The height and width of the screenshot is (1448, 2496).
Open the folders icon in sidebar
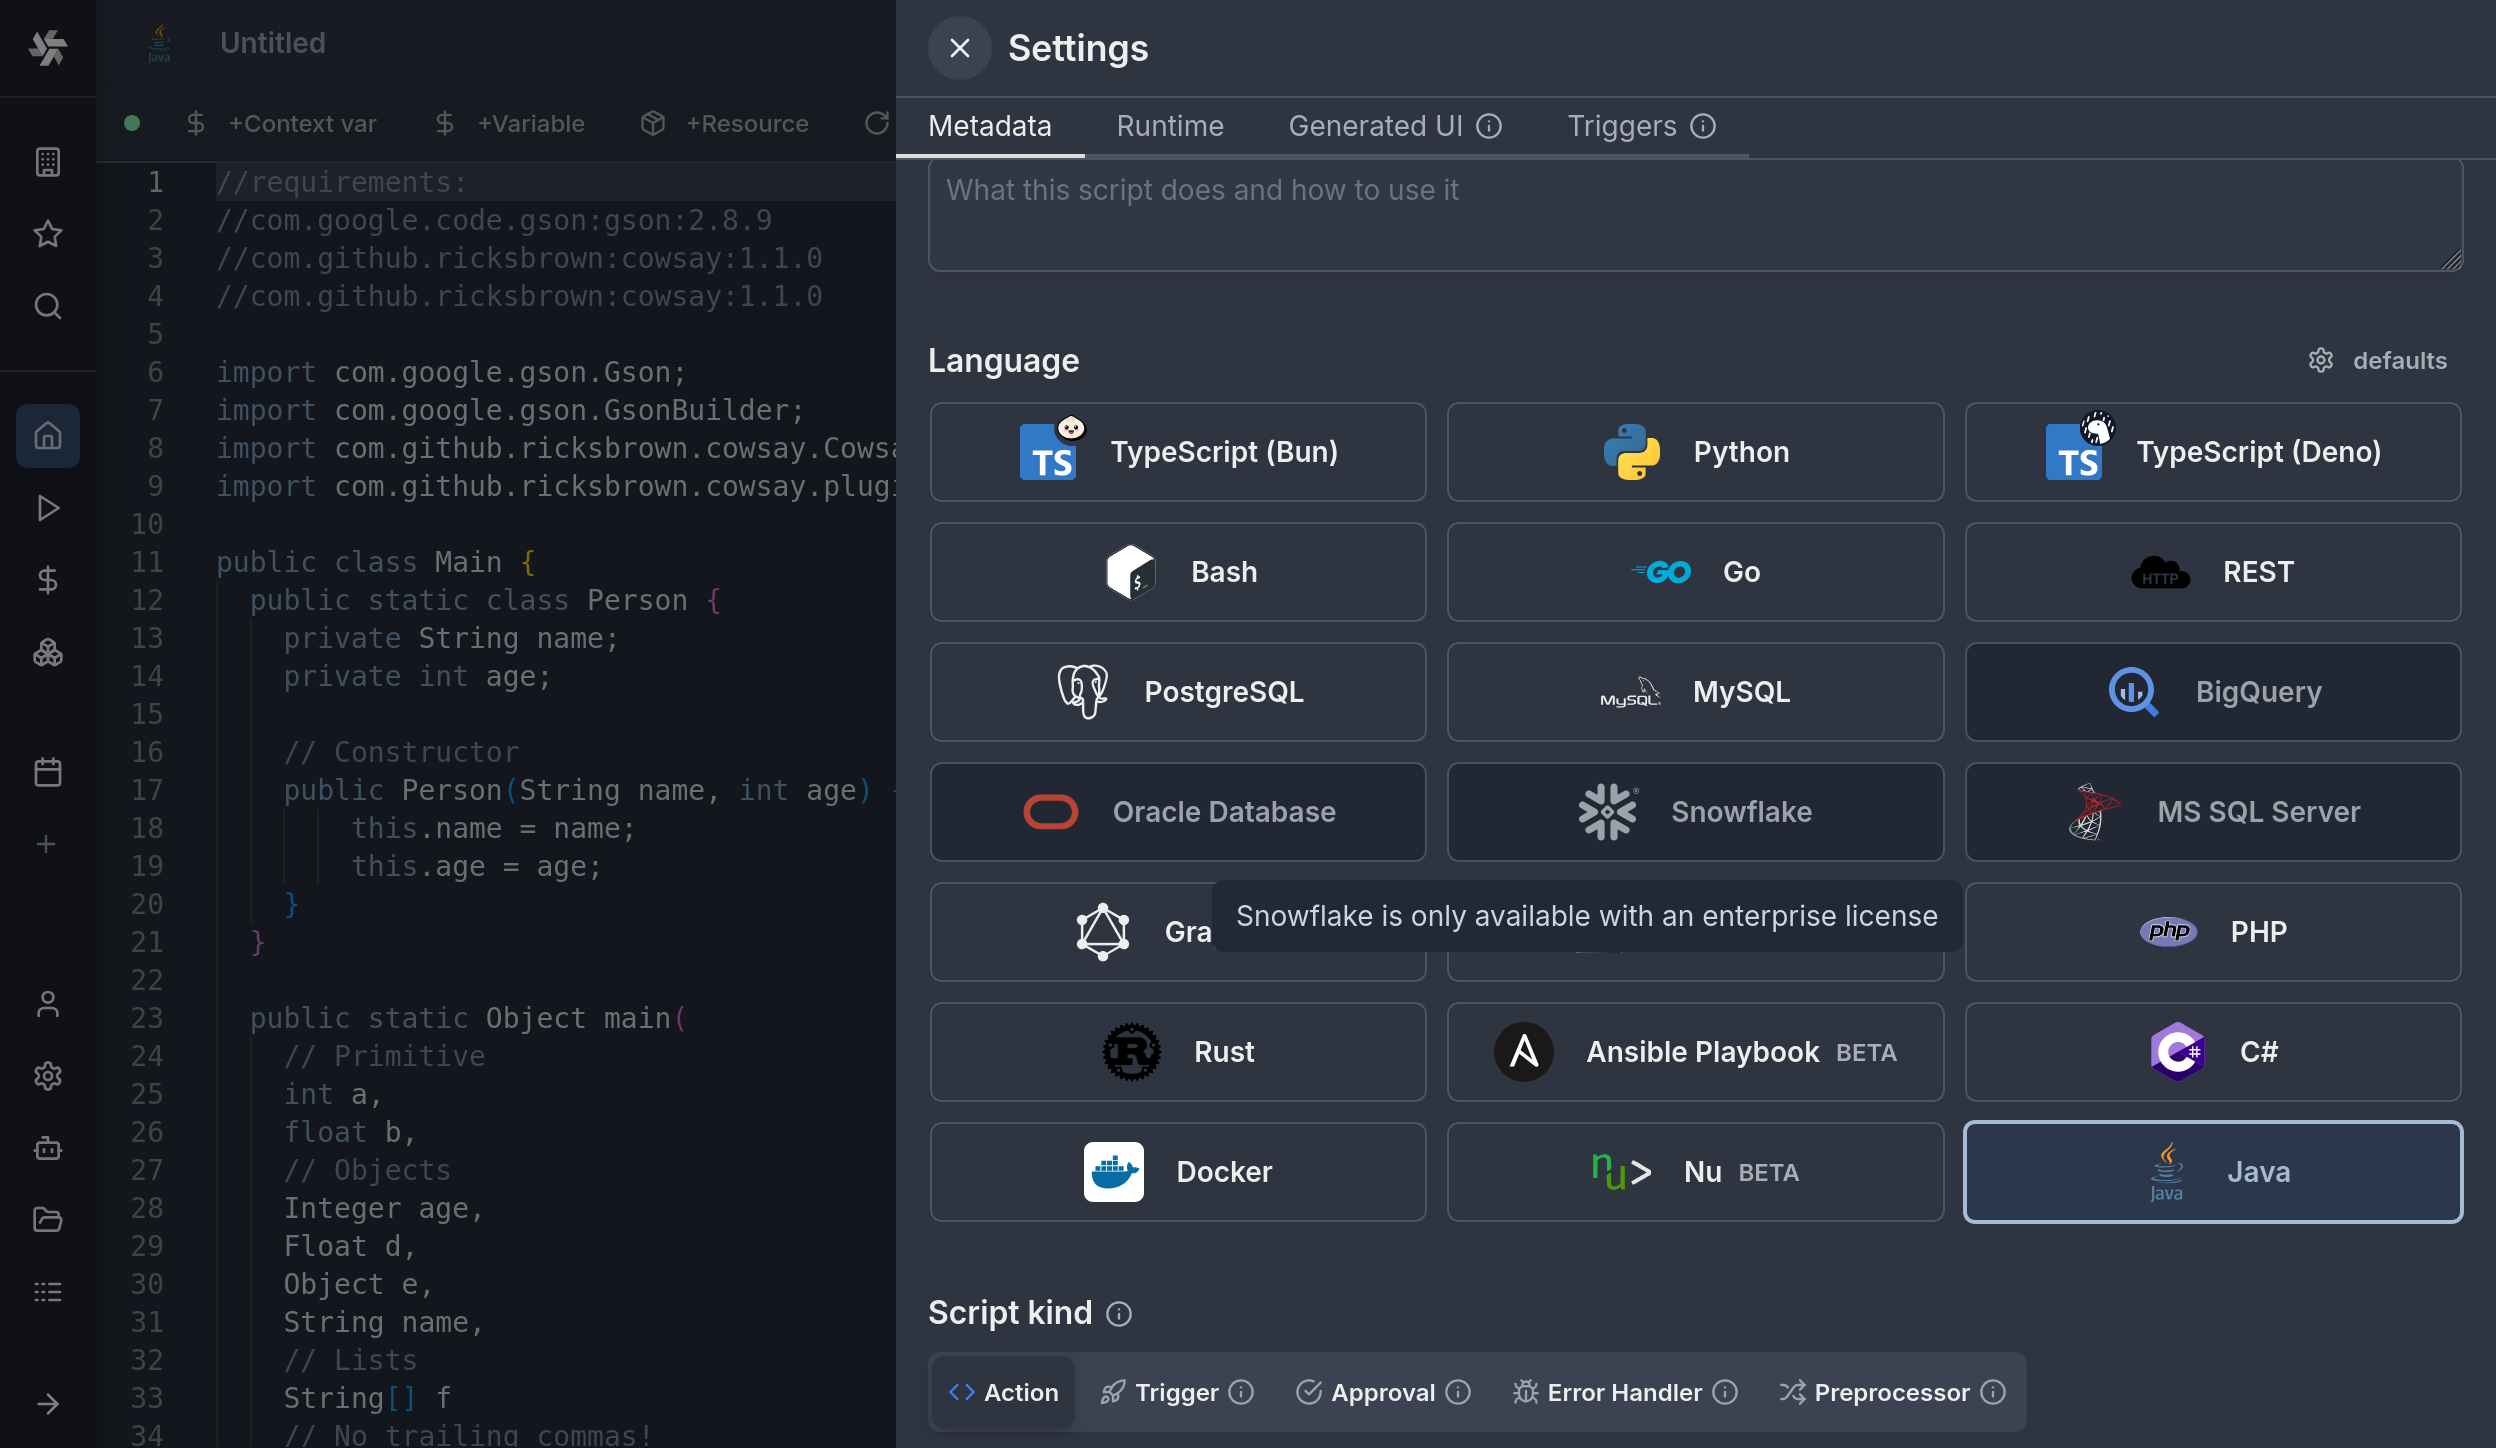tap(47, 1220)
